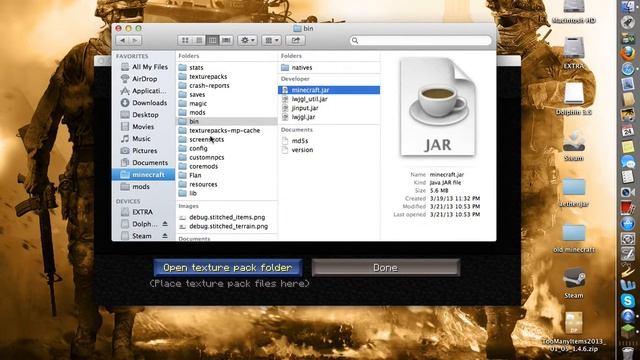Open Downloads in the sidebar
The height and width of the screenshot is (360, 640).
pyautogui.click(x=144, y=103)
